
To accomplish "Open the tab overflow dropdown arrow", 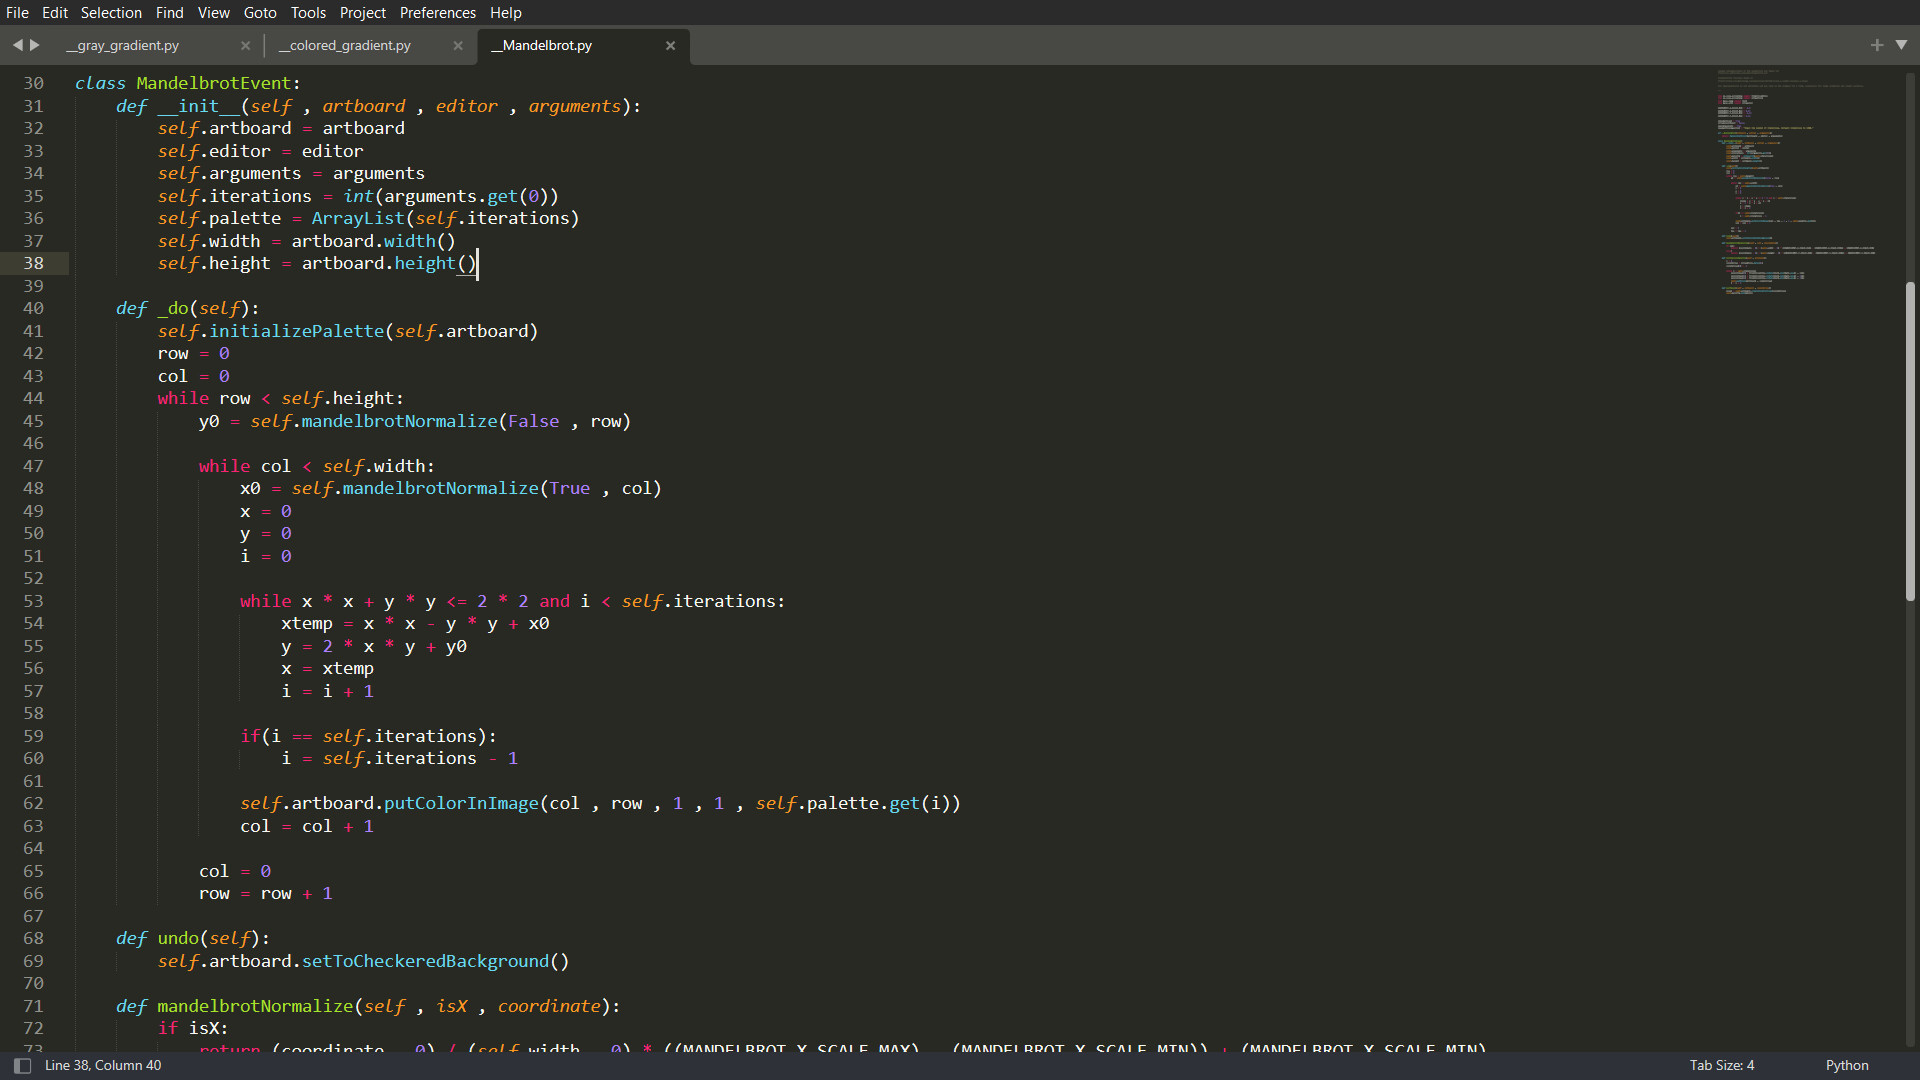I will point(1902,45).
